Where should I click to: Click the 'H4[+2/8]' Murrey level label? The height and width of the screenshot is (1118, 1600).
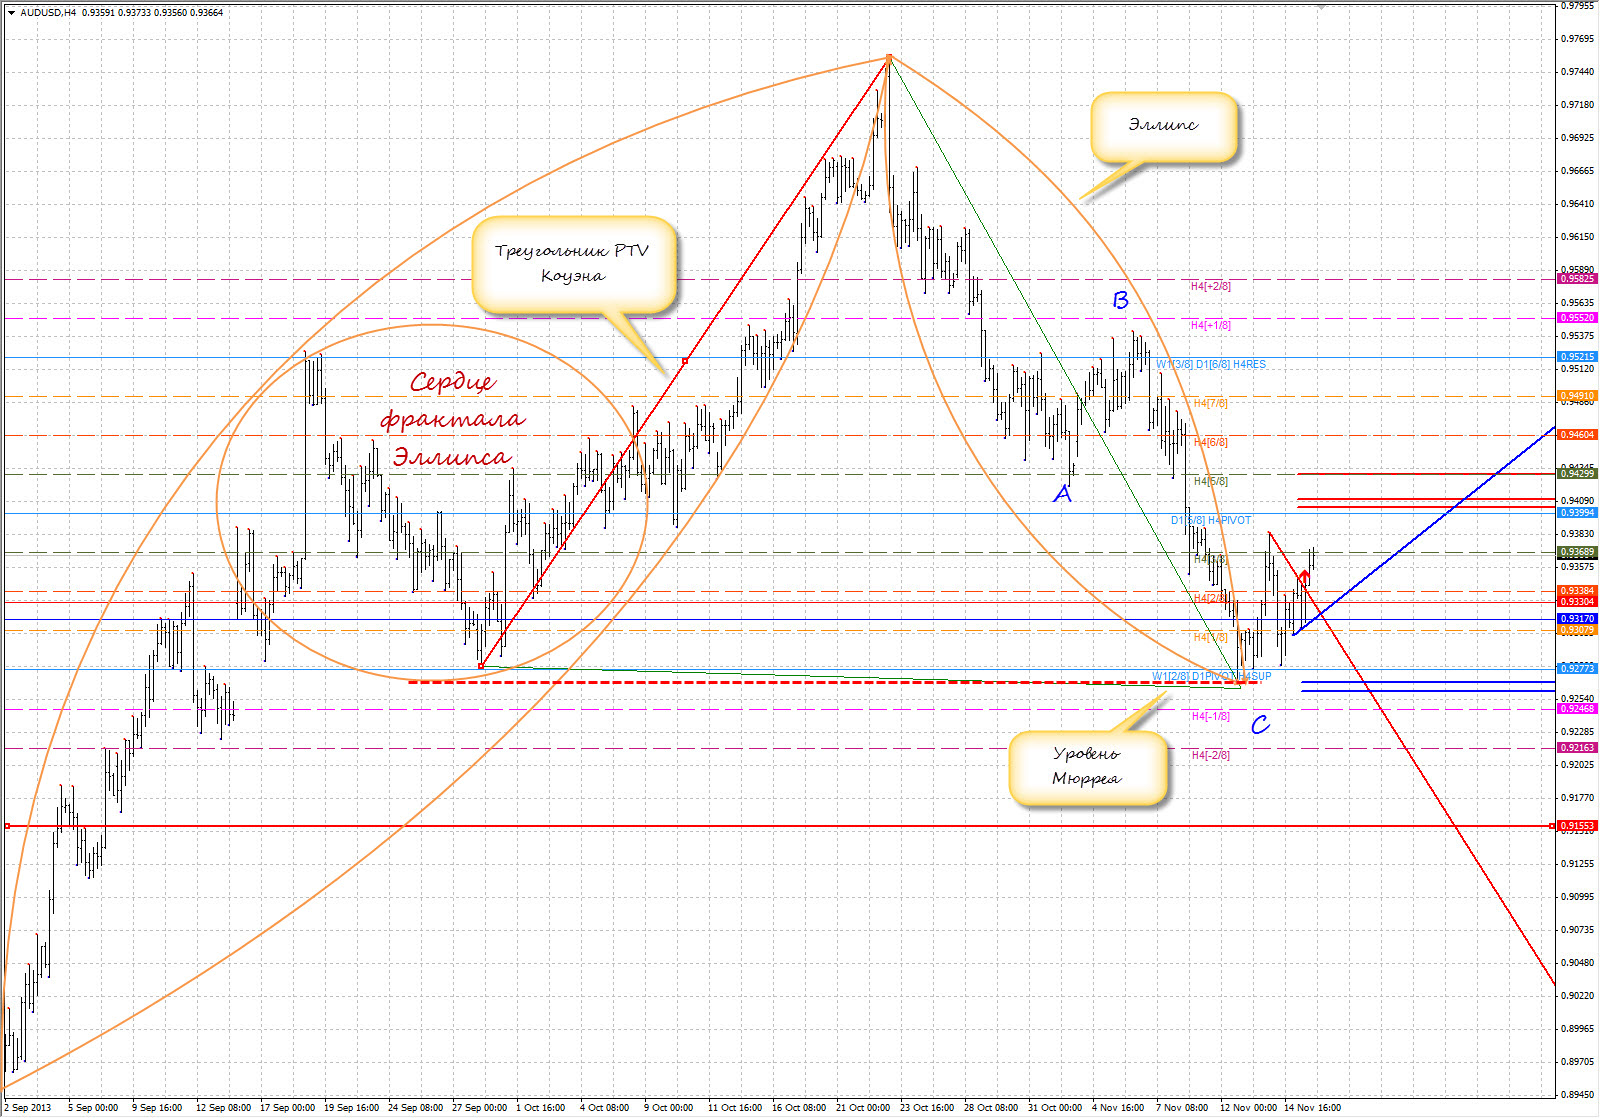coord(1210,286)
